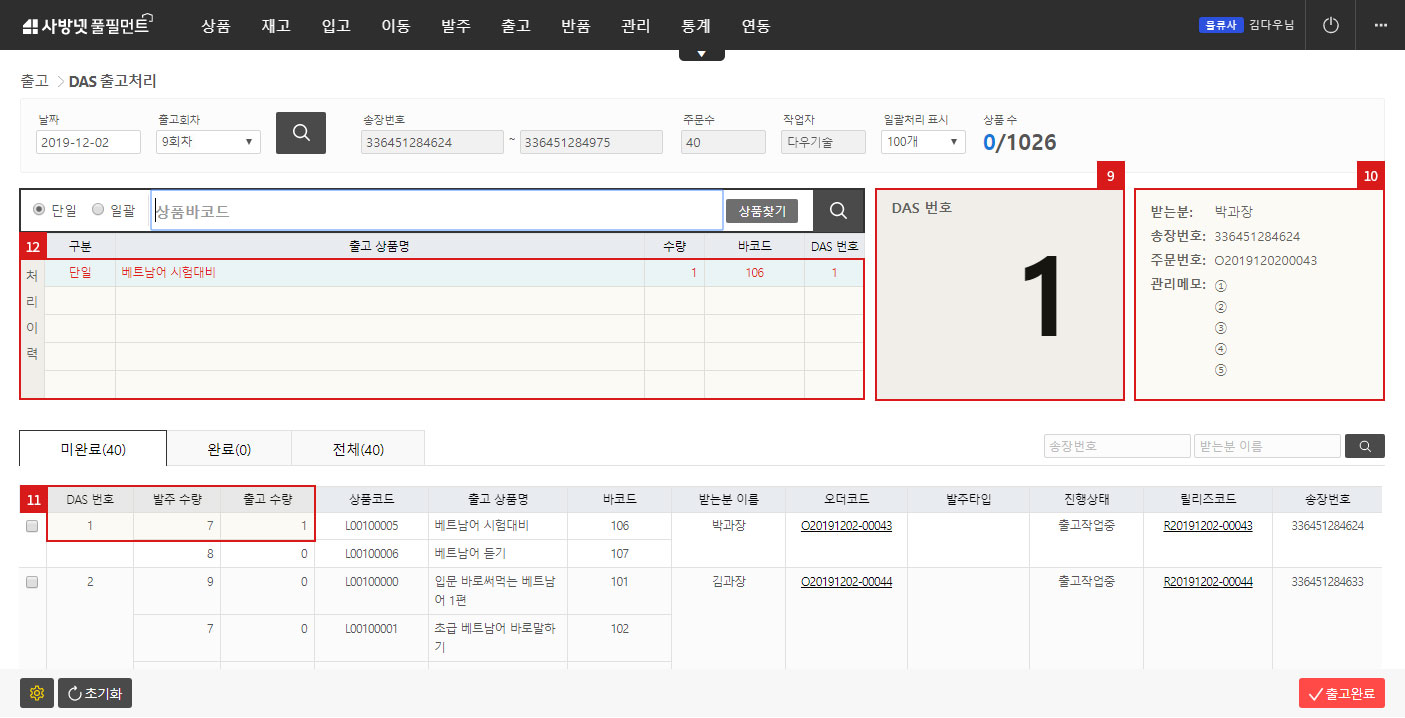
Task: Open the 출고회차 9회차 dropdown
Action: click(207, 141)
